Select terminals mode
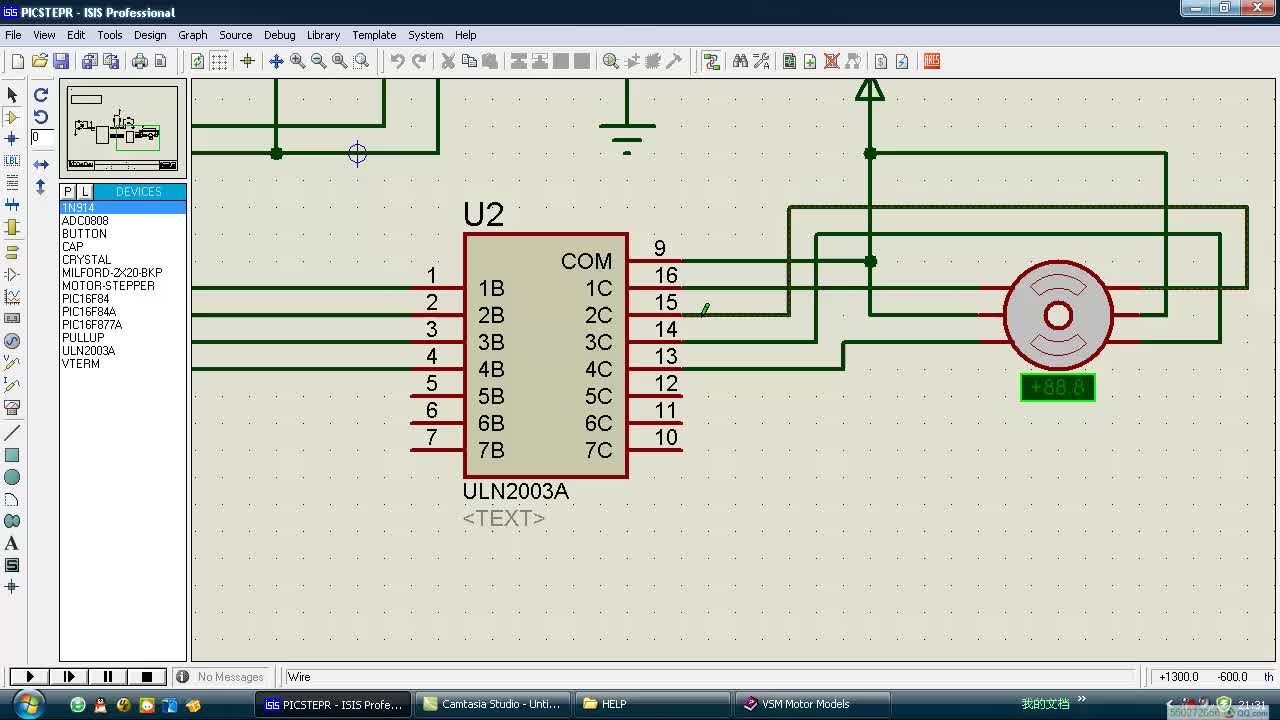This screenshot has height=720, width=1280. (12, 252)
